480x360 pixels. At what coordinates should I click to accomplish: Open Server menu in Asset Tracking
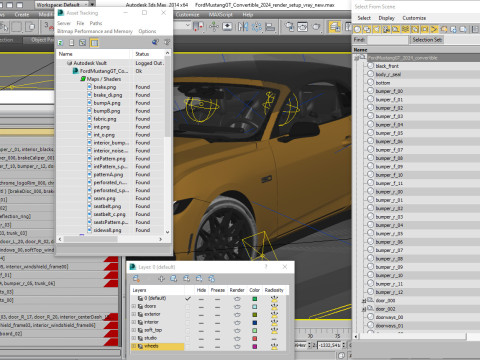point(64,23)
